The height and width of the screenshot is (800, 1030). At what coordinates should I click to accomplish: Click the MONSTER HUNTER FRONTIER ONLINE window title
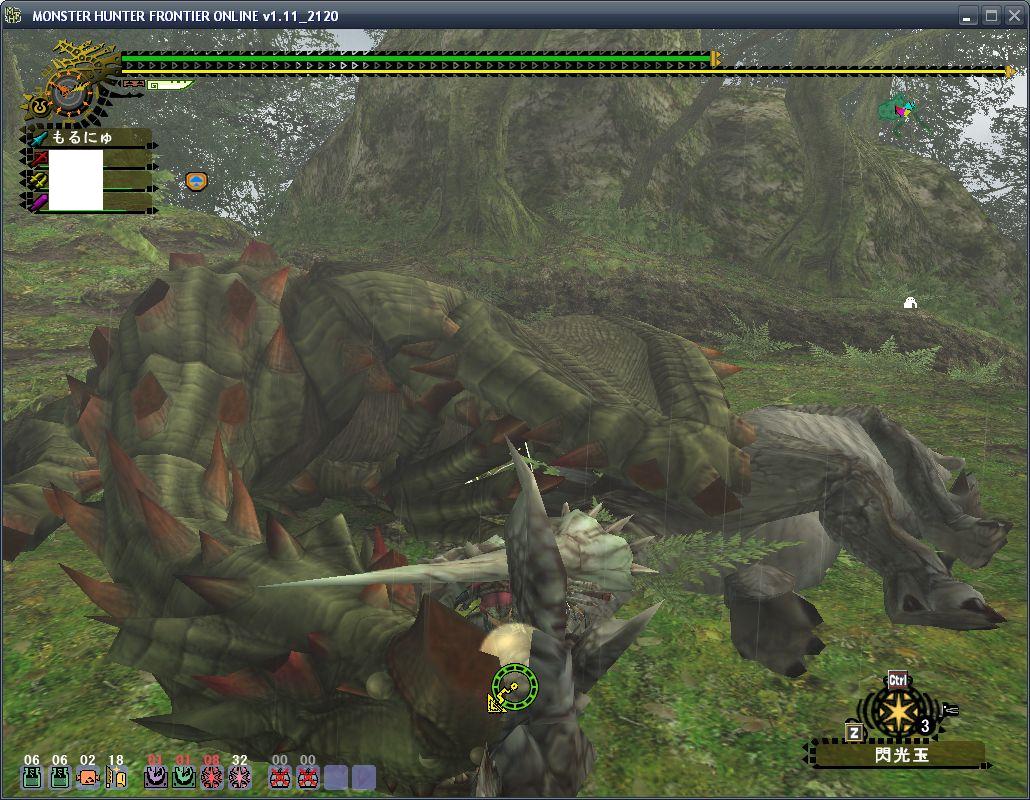click(x=185, y=16)
